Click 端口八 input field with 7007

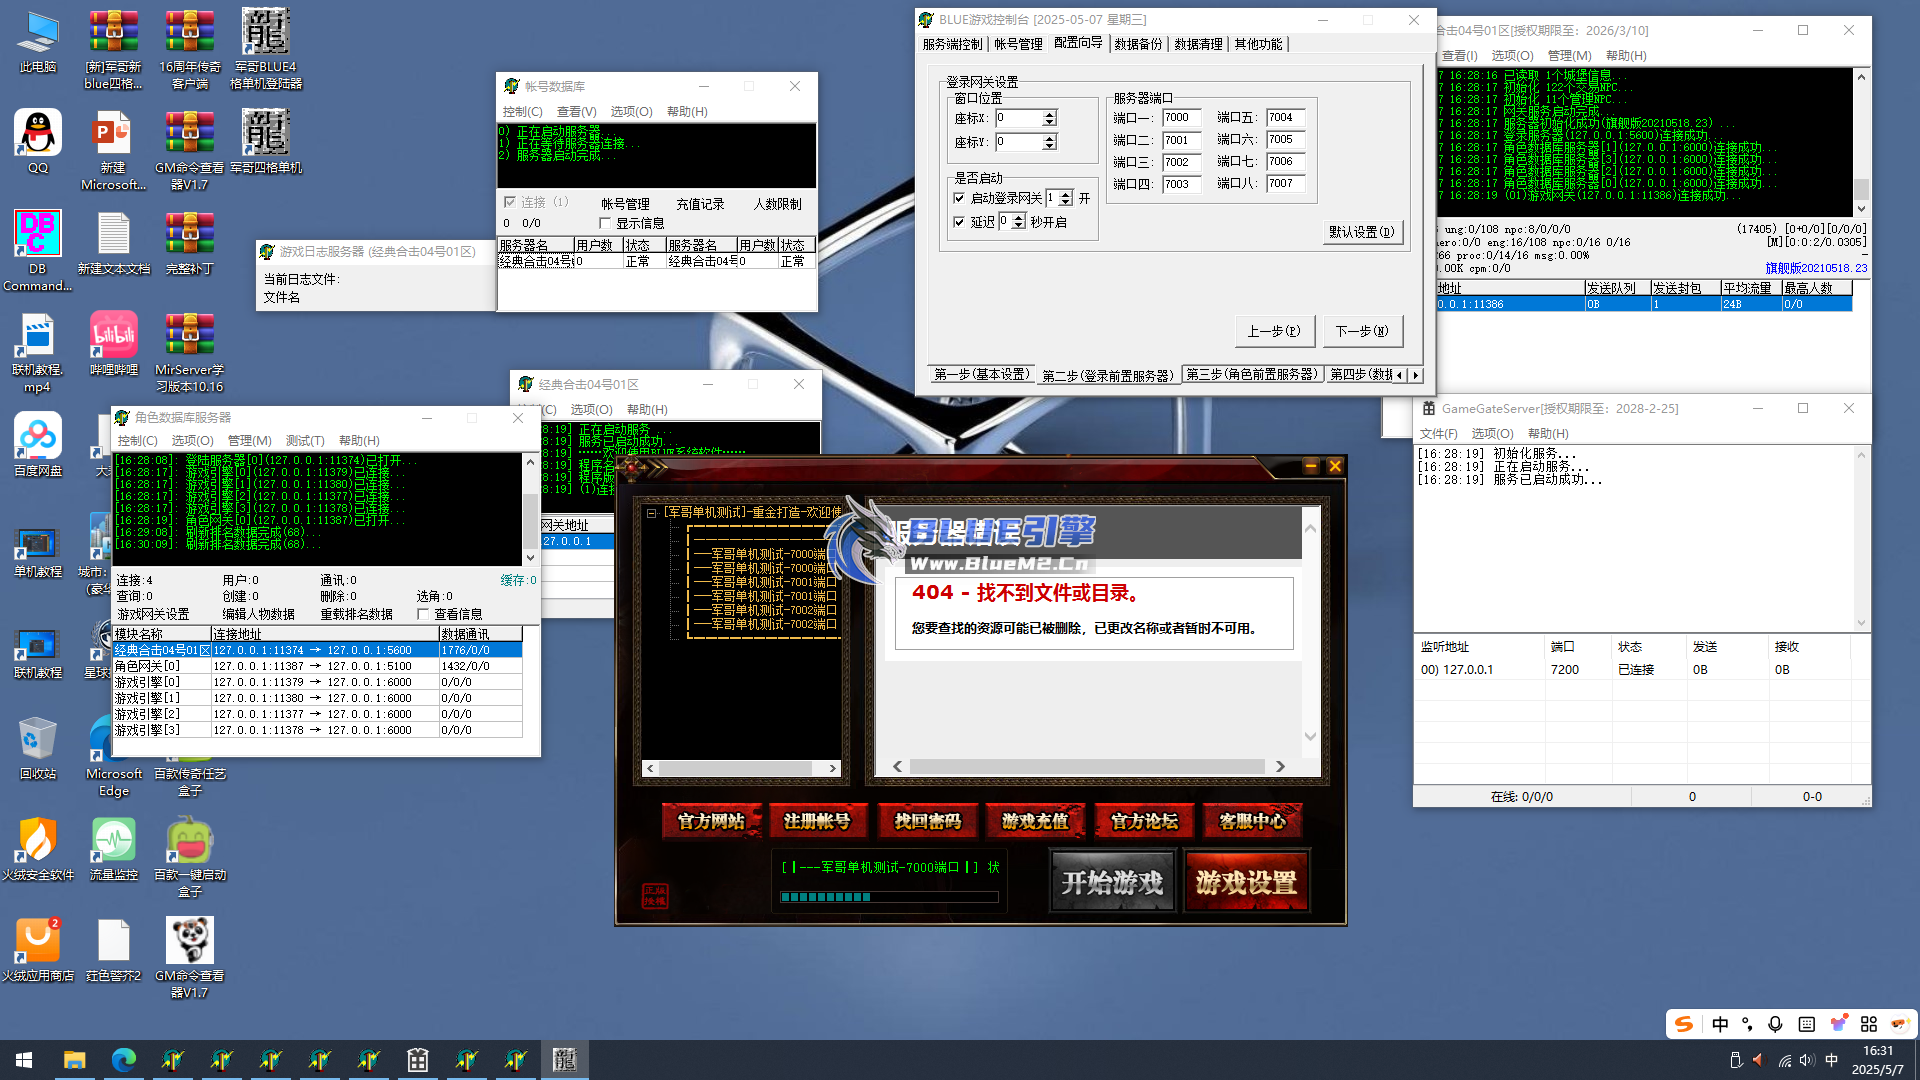1285,184
